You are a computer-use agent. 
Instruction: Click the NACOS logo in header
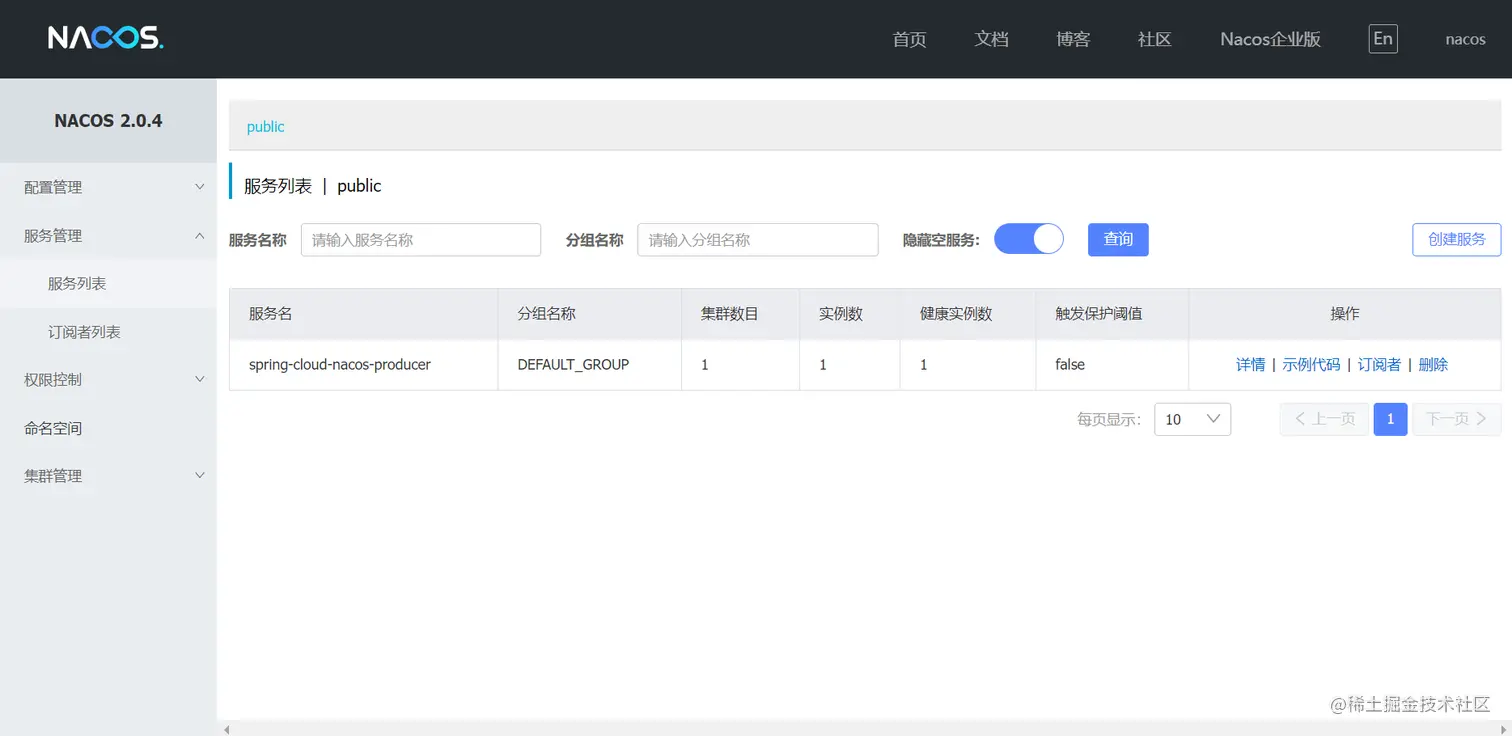(105, 38)
